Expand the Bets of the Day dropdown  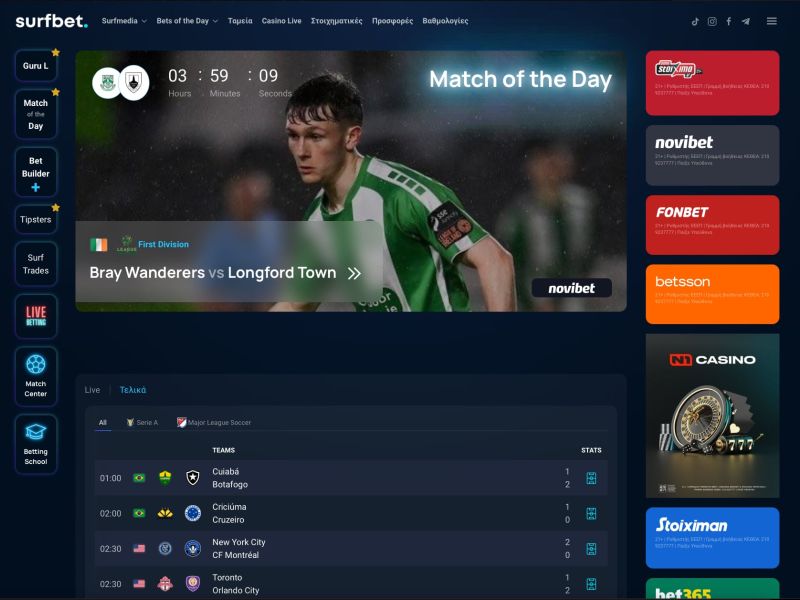(x=187, y=21)
